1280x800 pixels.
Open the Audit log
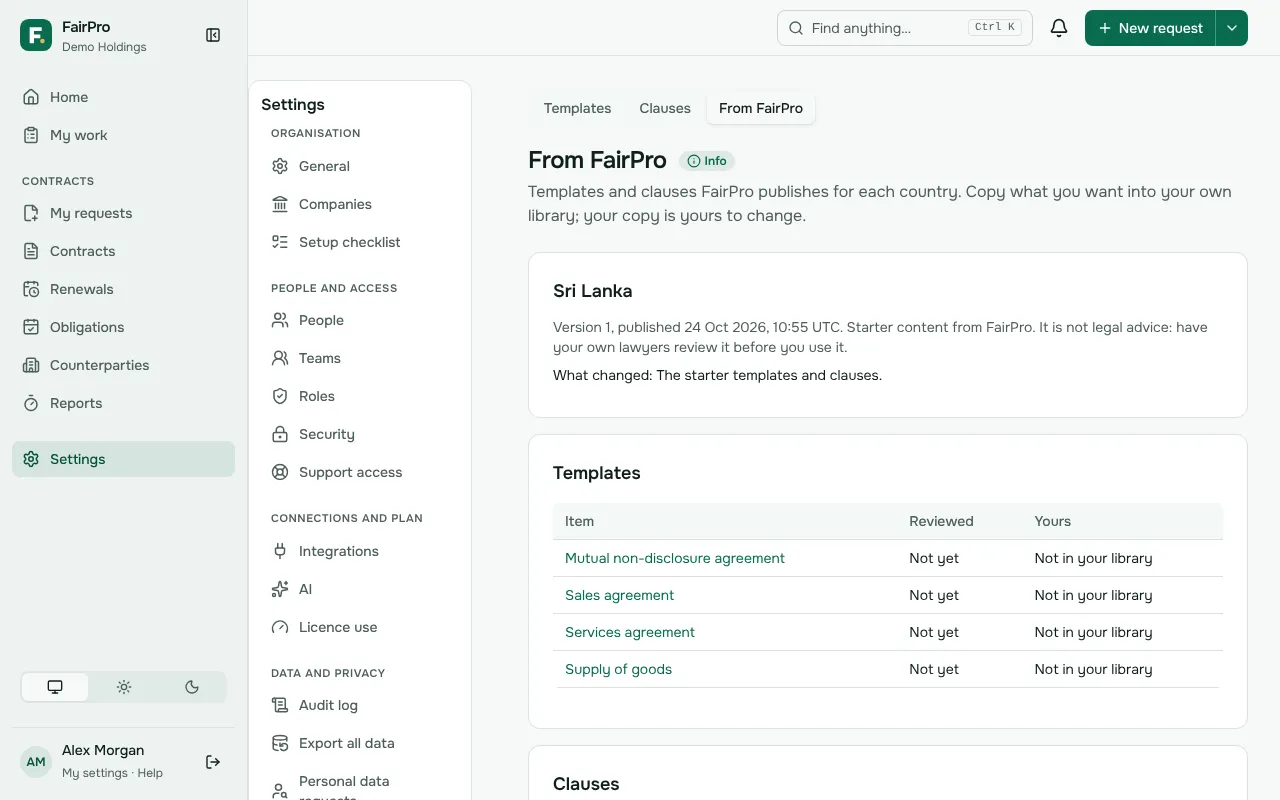(360, 705)
